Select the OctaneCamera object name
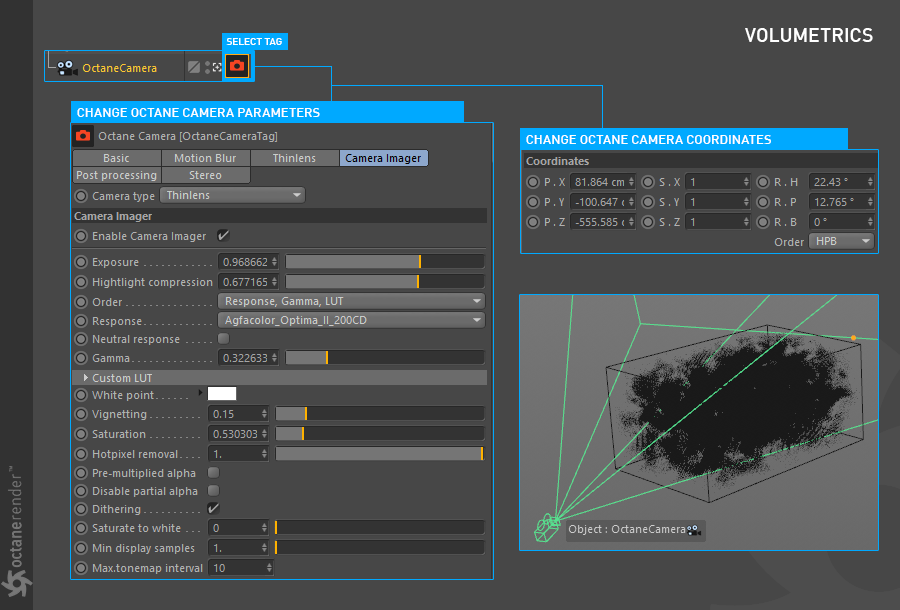 (x=119, y=68)
